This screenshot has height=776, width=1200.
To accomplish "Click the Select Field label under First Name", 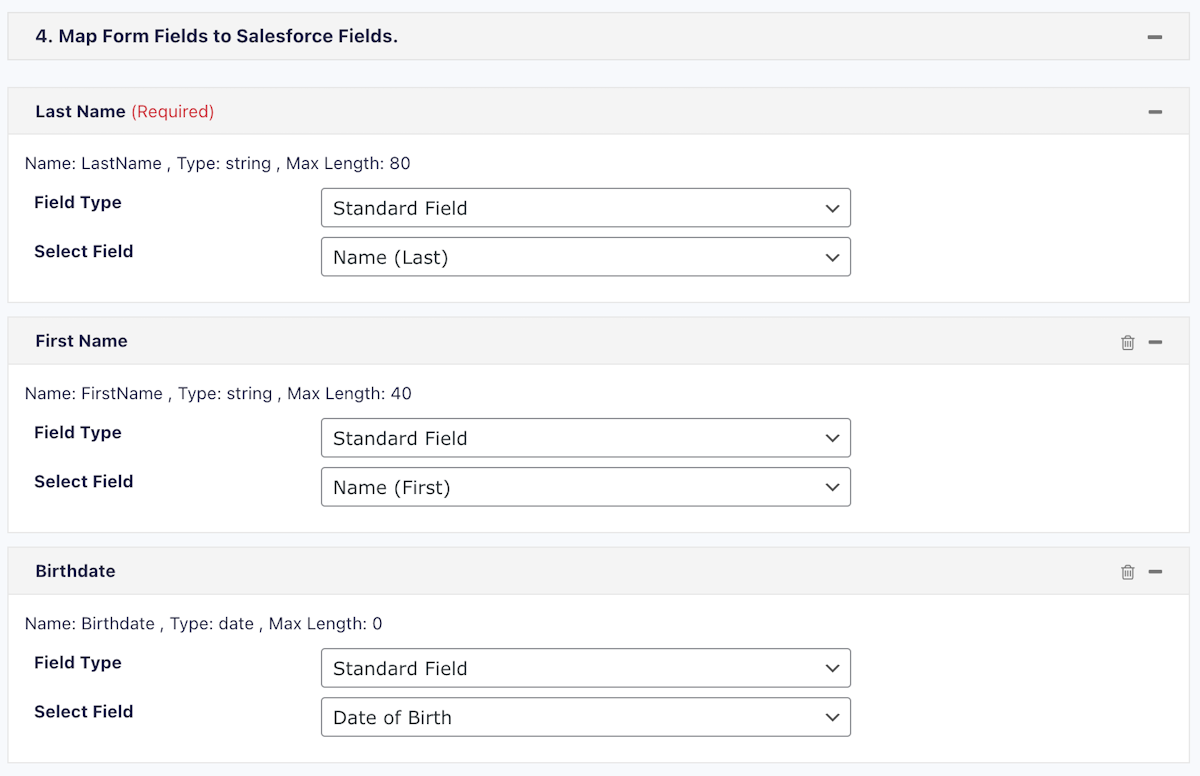I will click(x=84, y=481).
